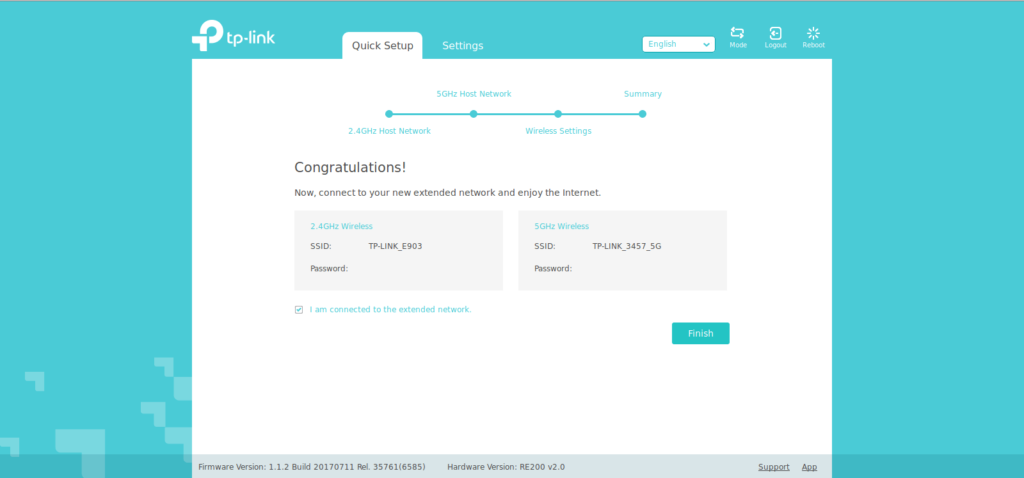1024x478 pixels.
Task: Click the 2.4GHz Wireless panel heading
Action: pos(341,226)
